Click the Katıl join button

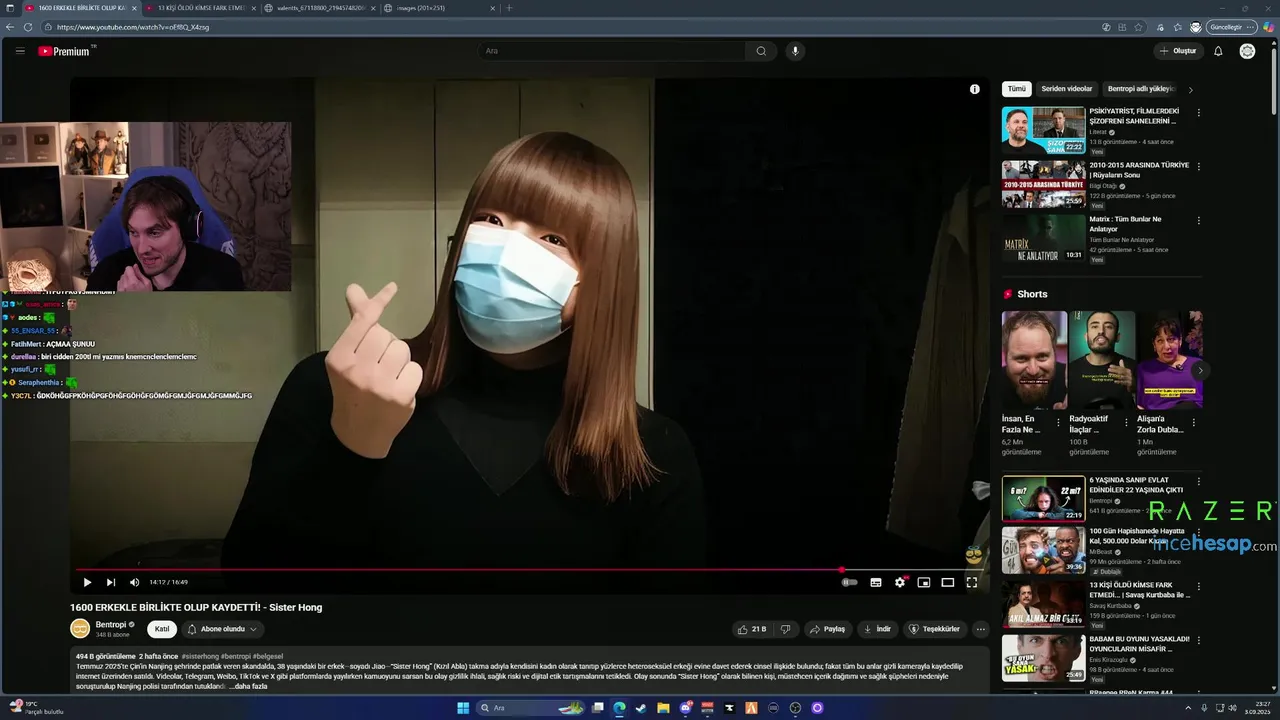tap(162, 629)
